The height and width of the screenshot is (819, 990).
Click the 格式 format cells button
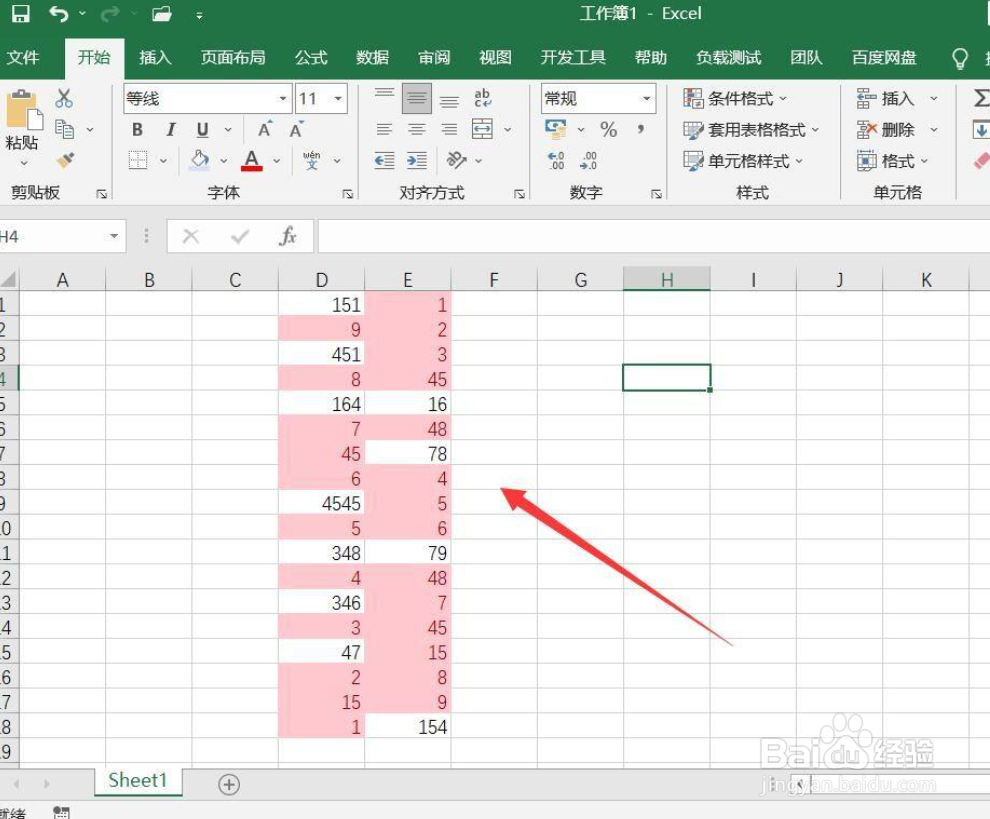[x=892, y=160]
